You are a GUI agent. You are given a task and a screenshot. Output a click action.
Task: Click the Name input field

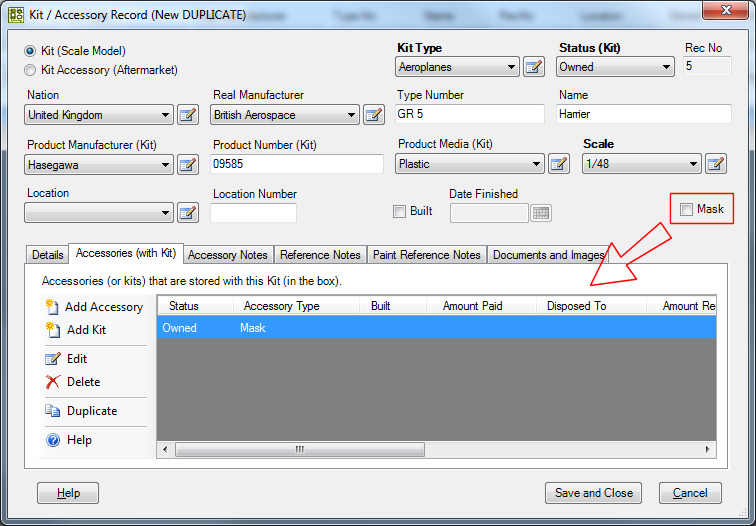click(644, 114)
